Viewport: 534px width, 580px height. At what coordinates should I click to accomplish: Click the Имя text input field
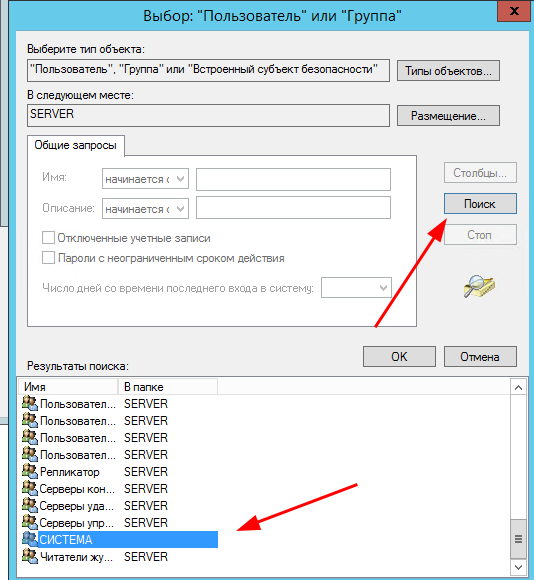click(293, 179)
